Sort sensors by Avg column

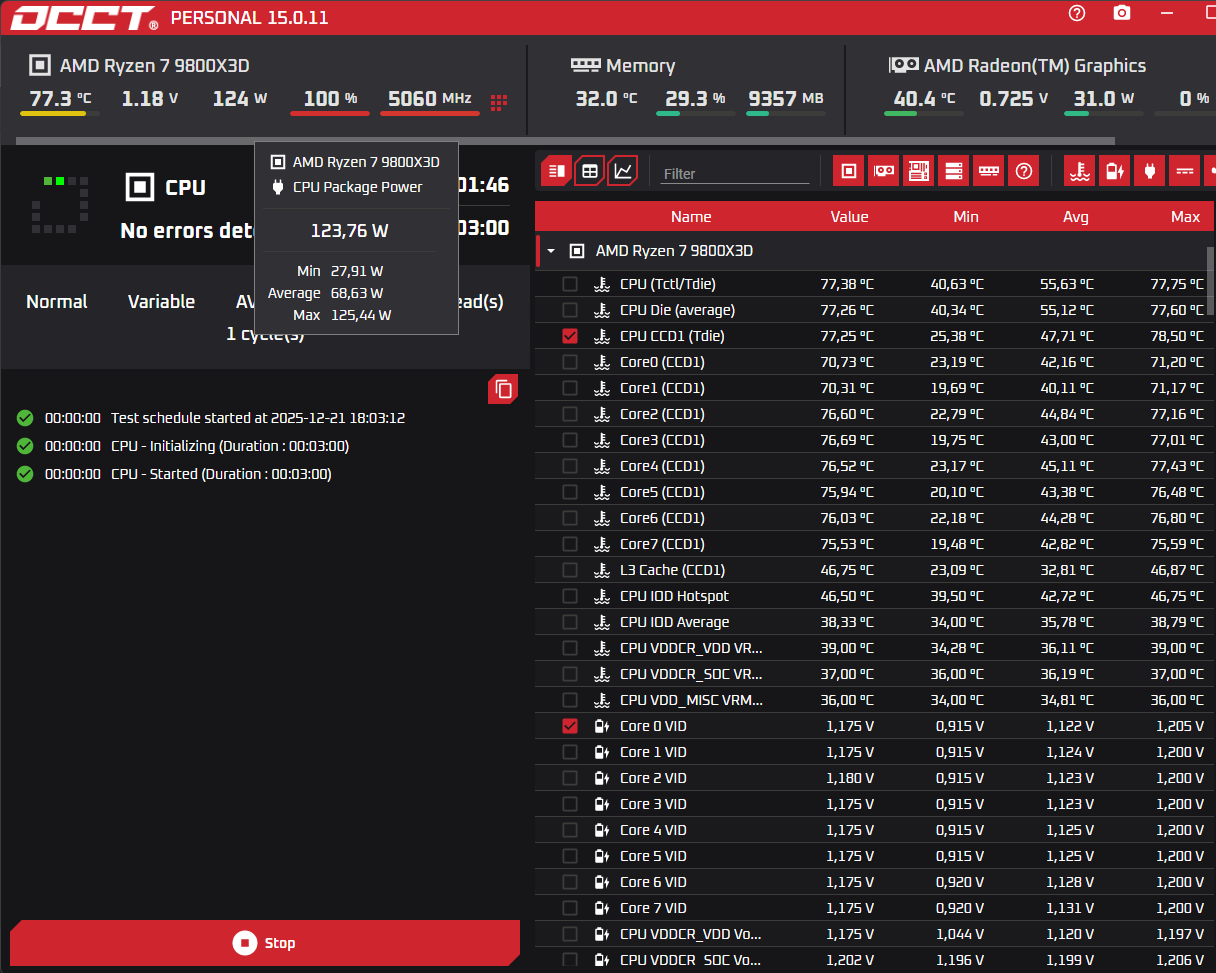(x=1076, y=216)
